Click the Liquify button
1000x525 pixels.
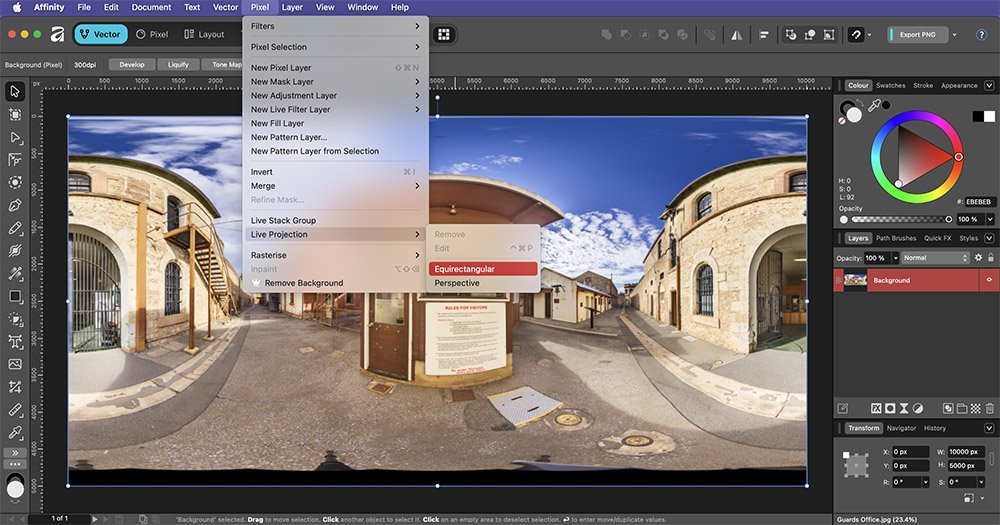[178, 64]
